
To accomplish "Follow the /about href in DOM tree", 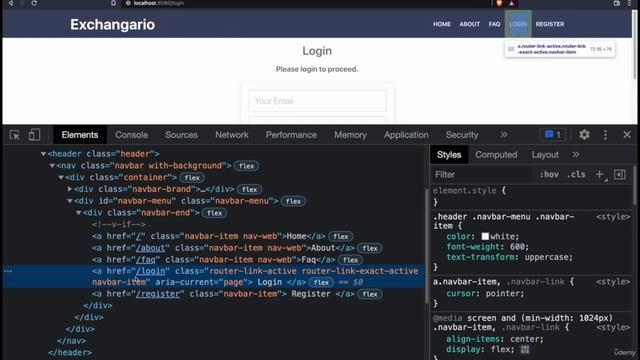I will pos(151,248).
